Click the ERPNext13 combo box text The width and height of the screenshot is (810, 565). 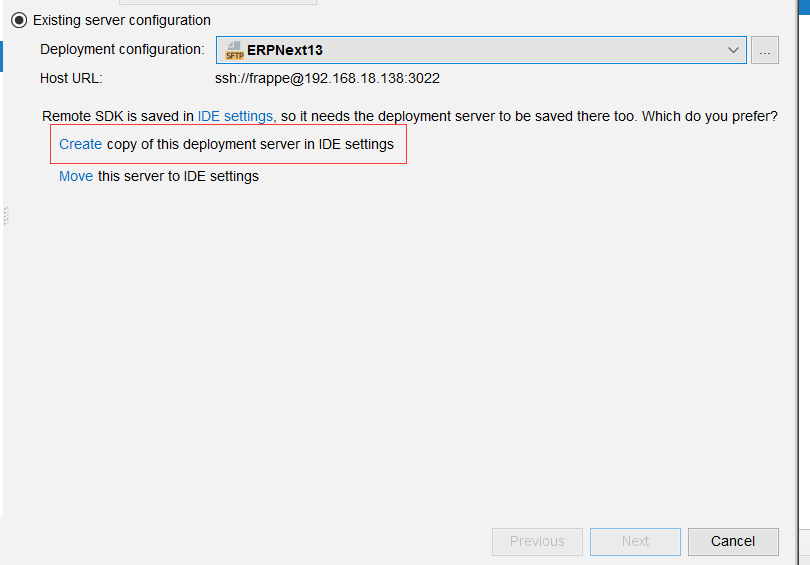point(285,50)
